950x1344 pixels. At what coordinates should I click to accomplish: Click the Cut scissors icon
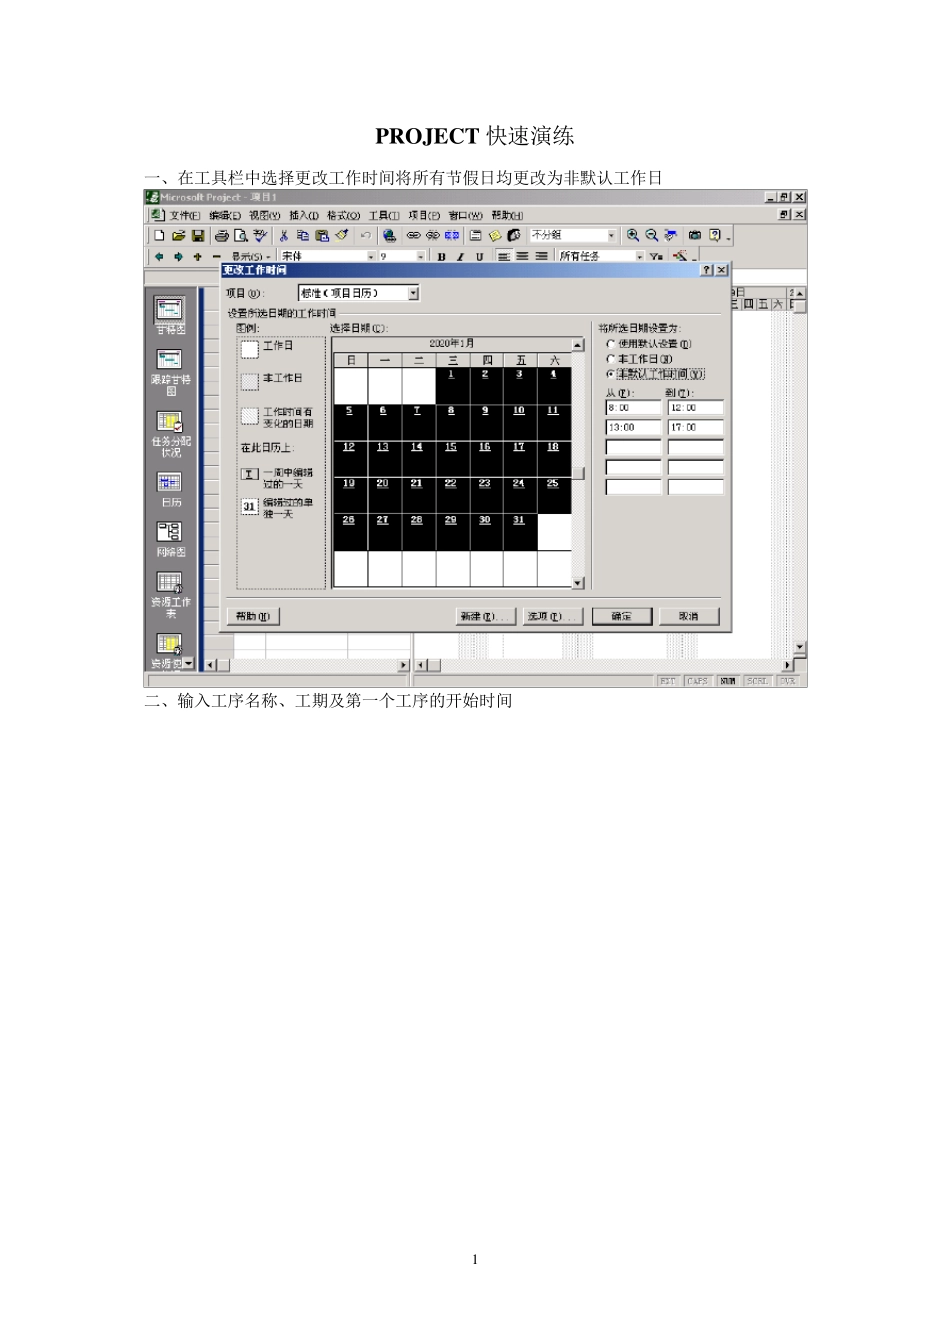tap(284, 235)
